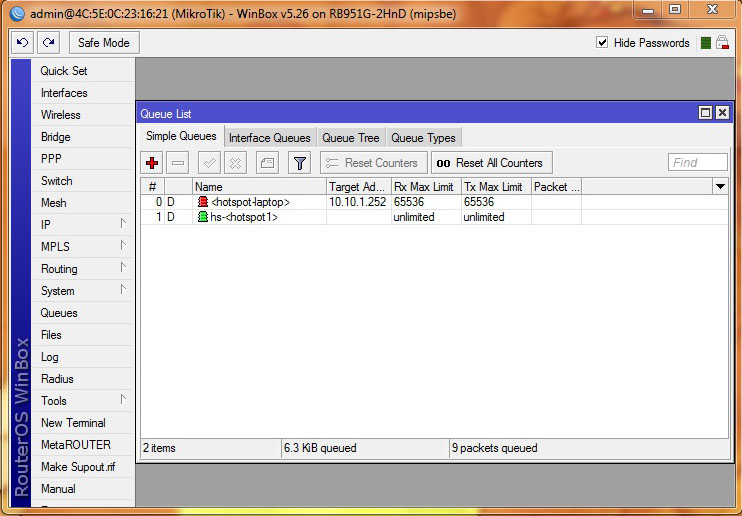The width and height of the screenshot is (742, 516).
Task: Click the Safe Mode button
Action: (104, 43)
